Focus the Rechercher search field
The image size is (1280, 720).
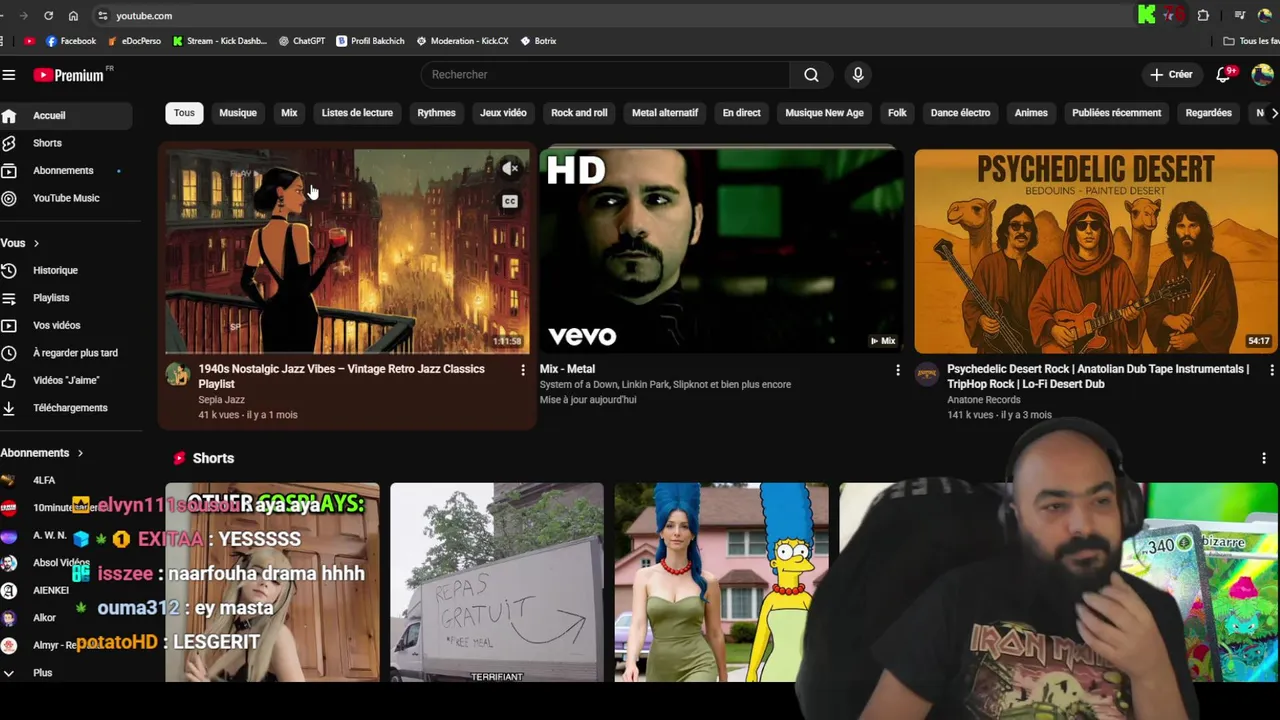coord(605,75)
